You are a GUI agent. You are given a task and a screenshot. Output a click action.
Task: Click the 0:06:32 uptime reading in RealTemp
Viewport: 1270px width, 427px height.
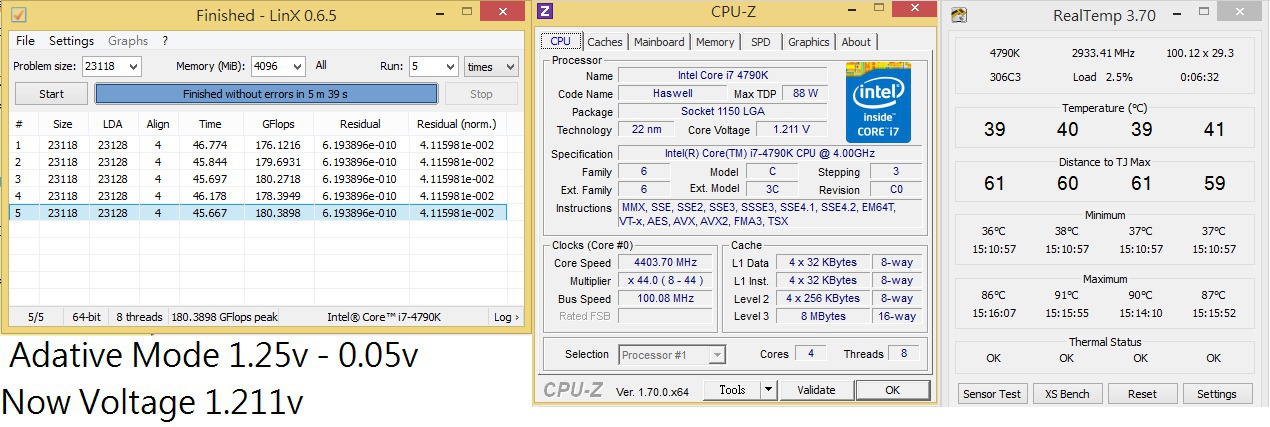(x=1201, y=77)
